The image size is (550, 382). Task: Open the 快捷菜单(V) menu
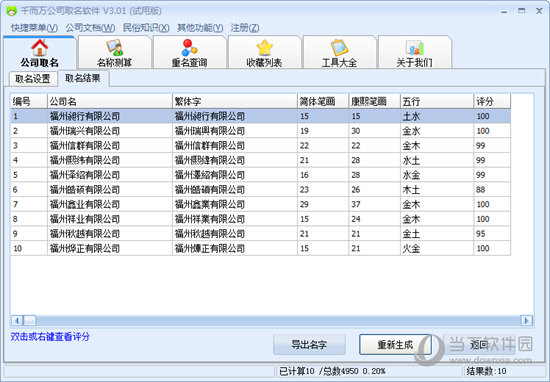click(34, 28)
